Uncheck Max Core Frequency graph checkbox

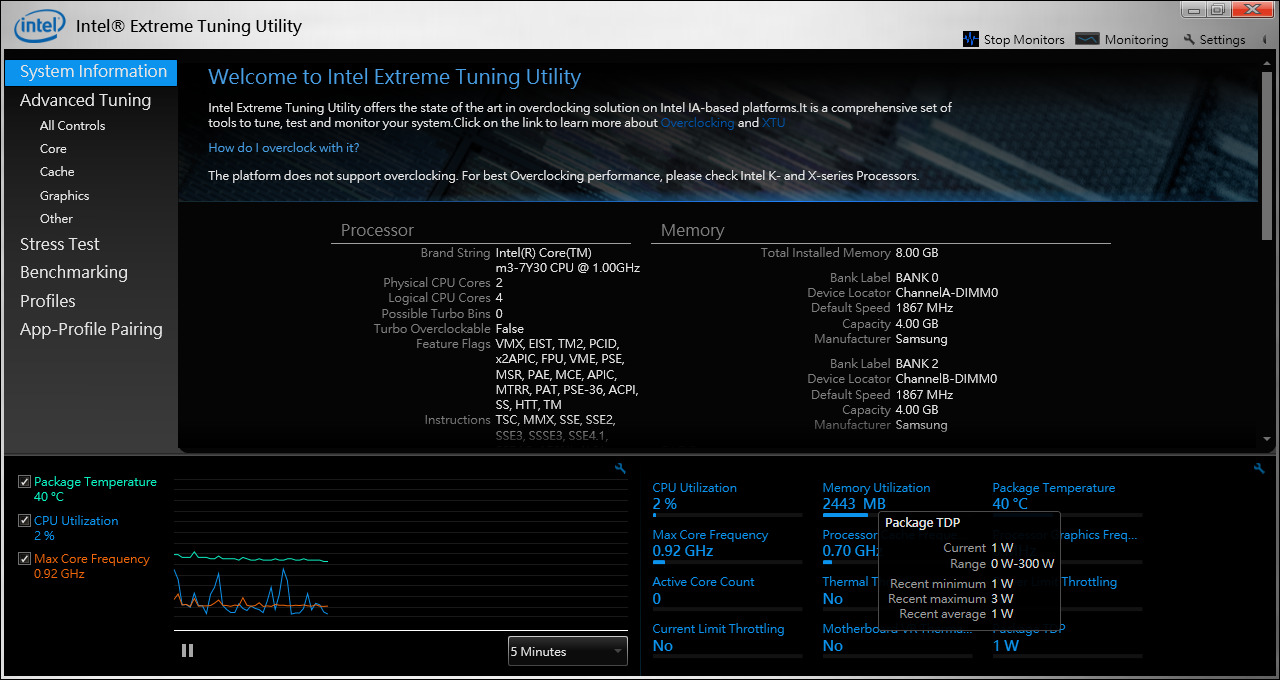pyautogui.click(x=25, y=559)
